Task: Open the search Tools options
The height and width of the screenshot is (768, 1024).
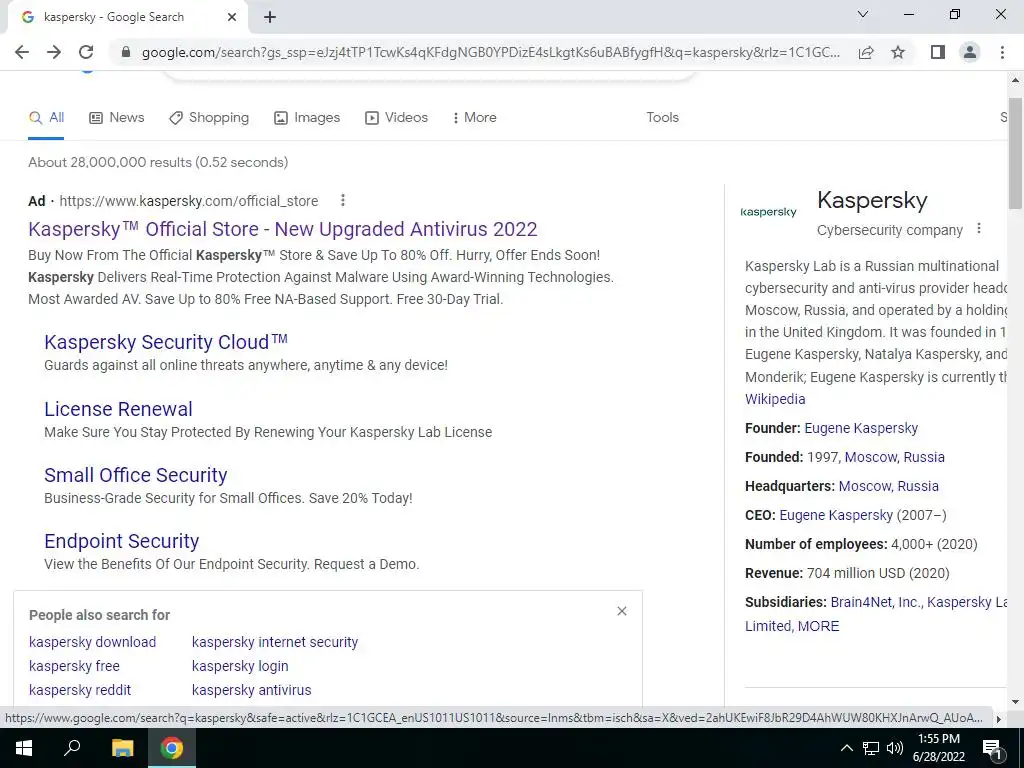Action: [662, 118]
